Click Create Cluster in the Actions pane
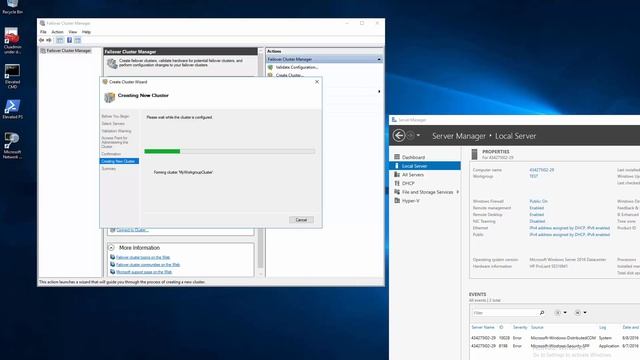Image resolution: width=640 pixels, height=360 pixels. tap(289, 75)
